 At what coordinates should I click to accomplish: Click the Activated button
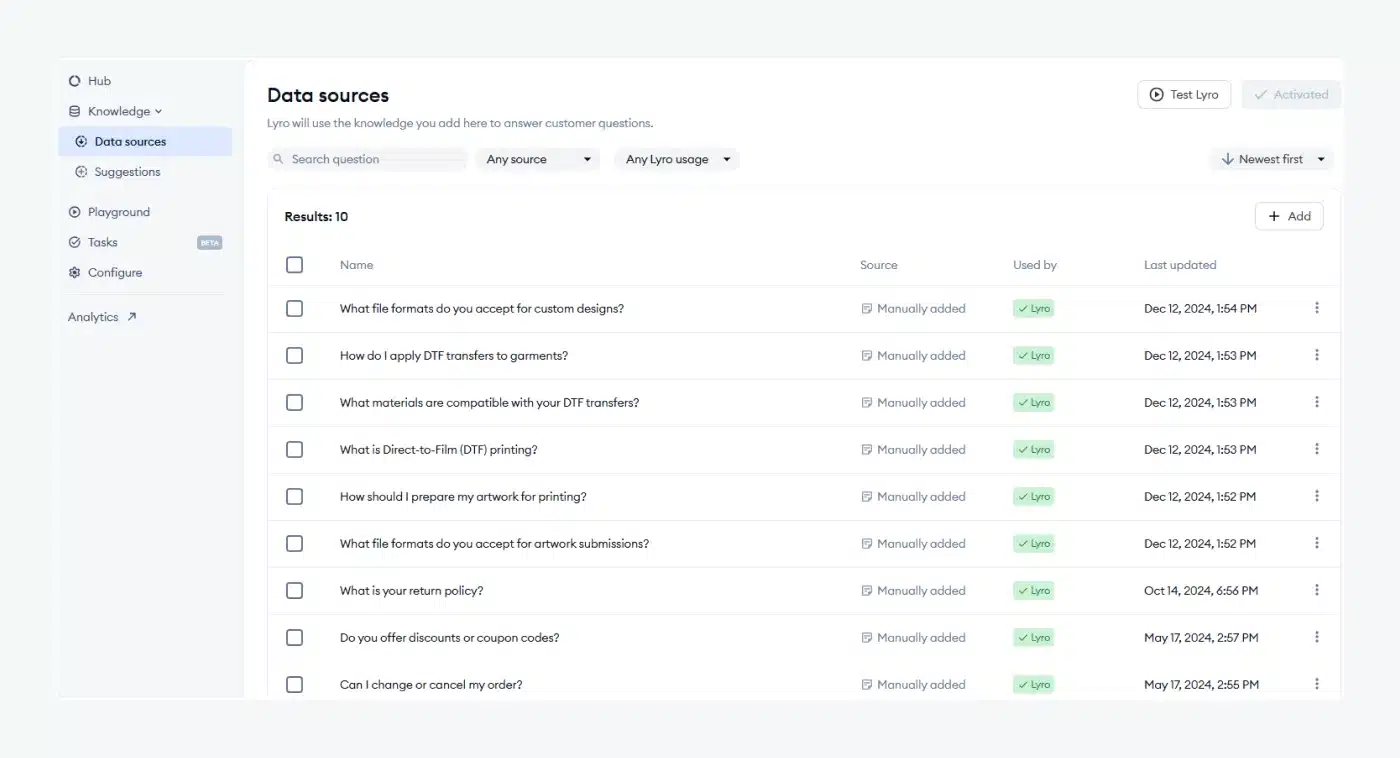click(x=1291, y=95)
